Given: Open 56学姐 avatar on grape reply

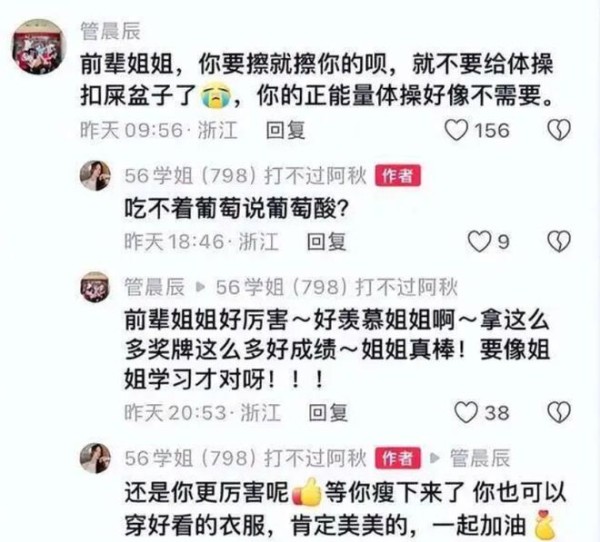Looking at the screenshot, I should pos(95,175).
